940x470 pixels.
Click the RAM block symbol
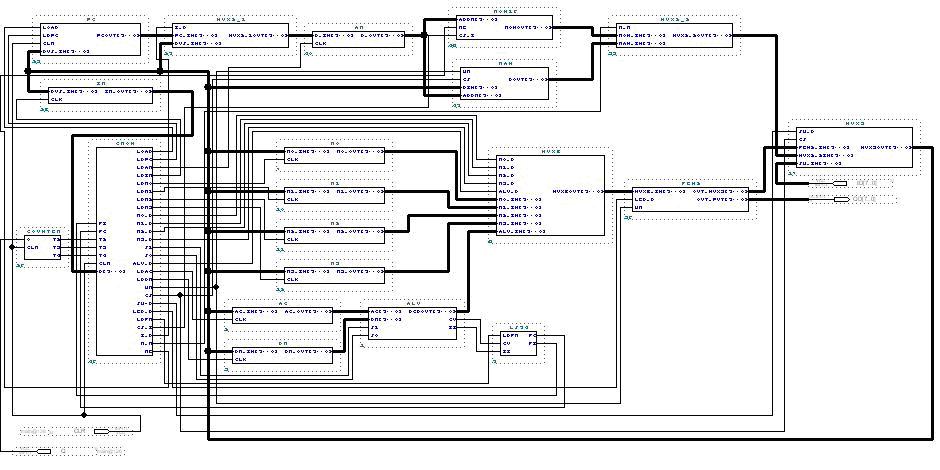tap(504, 83)
